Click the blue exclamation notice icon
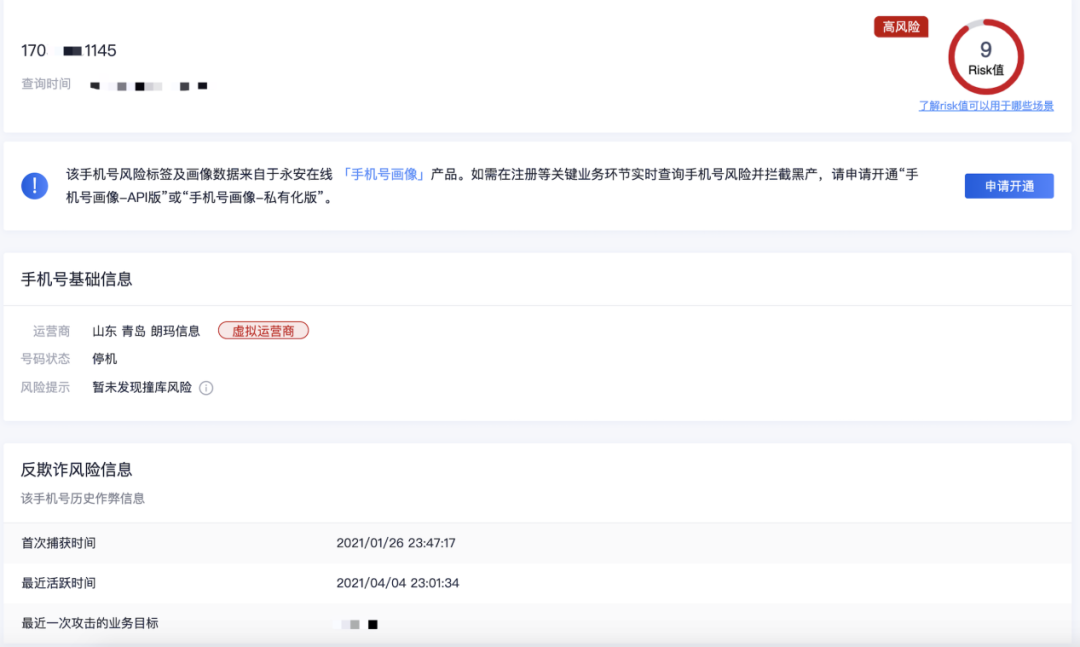This screenshot has height=647, width=1080. coord(34,186)
